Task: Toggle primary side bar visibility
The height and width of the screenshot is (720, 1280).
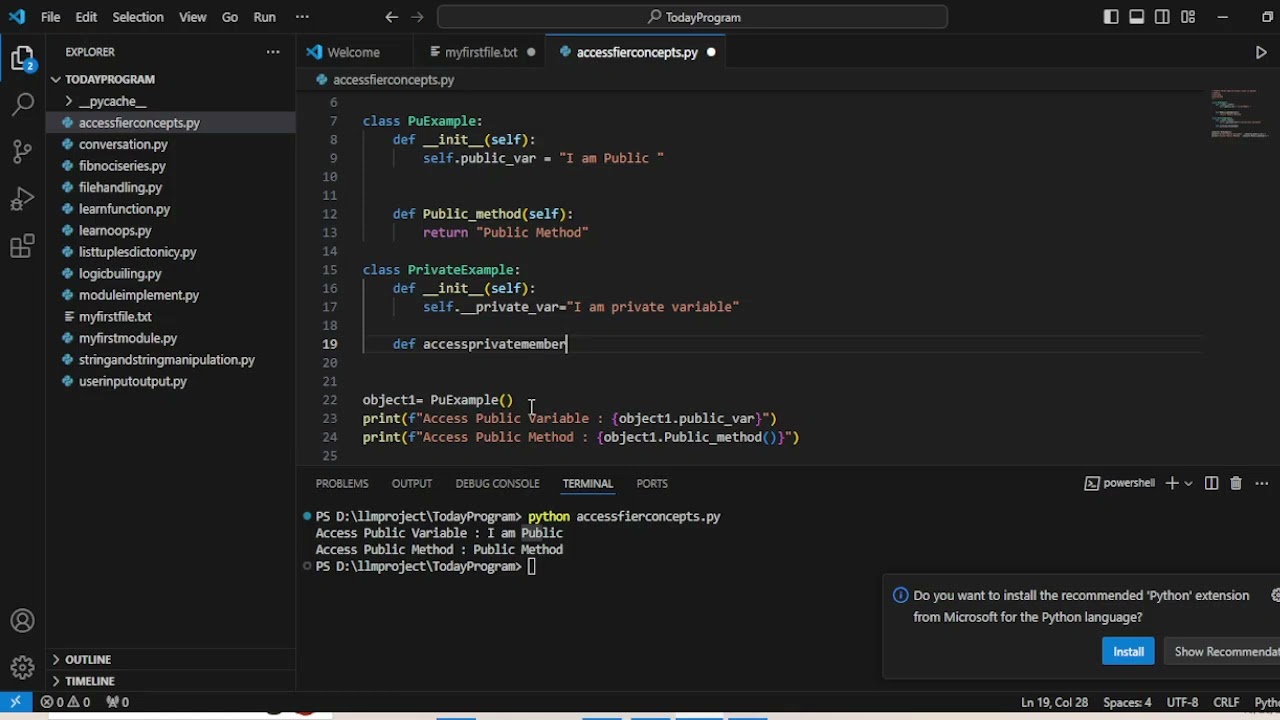Action: click(x=1111, y=17)
